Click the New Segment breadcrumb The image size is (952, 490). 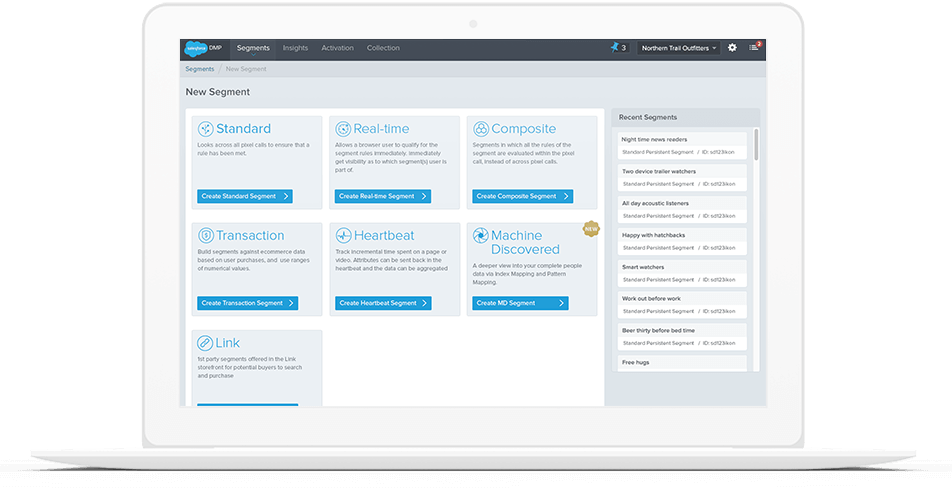pos(246,69)
